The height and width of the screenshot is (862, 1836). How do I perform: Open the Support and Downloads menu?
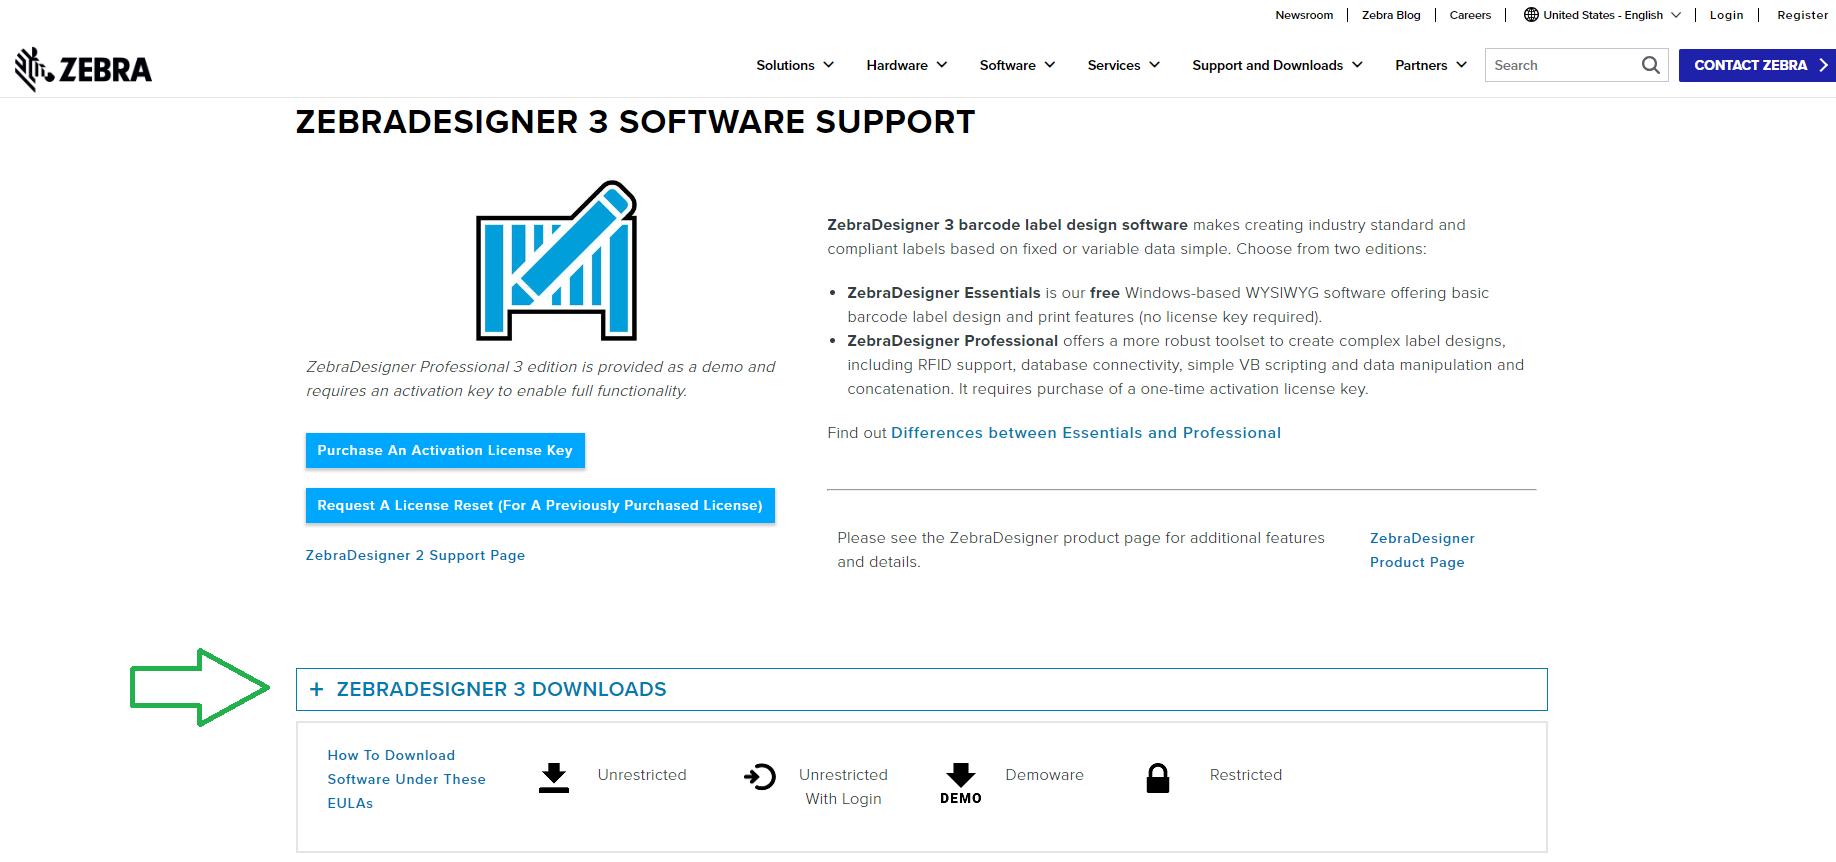coord(1277,65)
